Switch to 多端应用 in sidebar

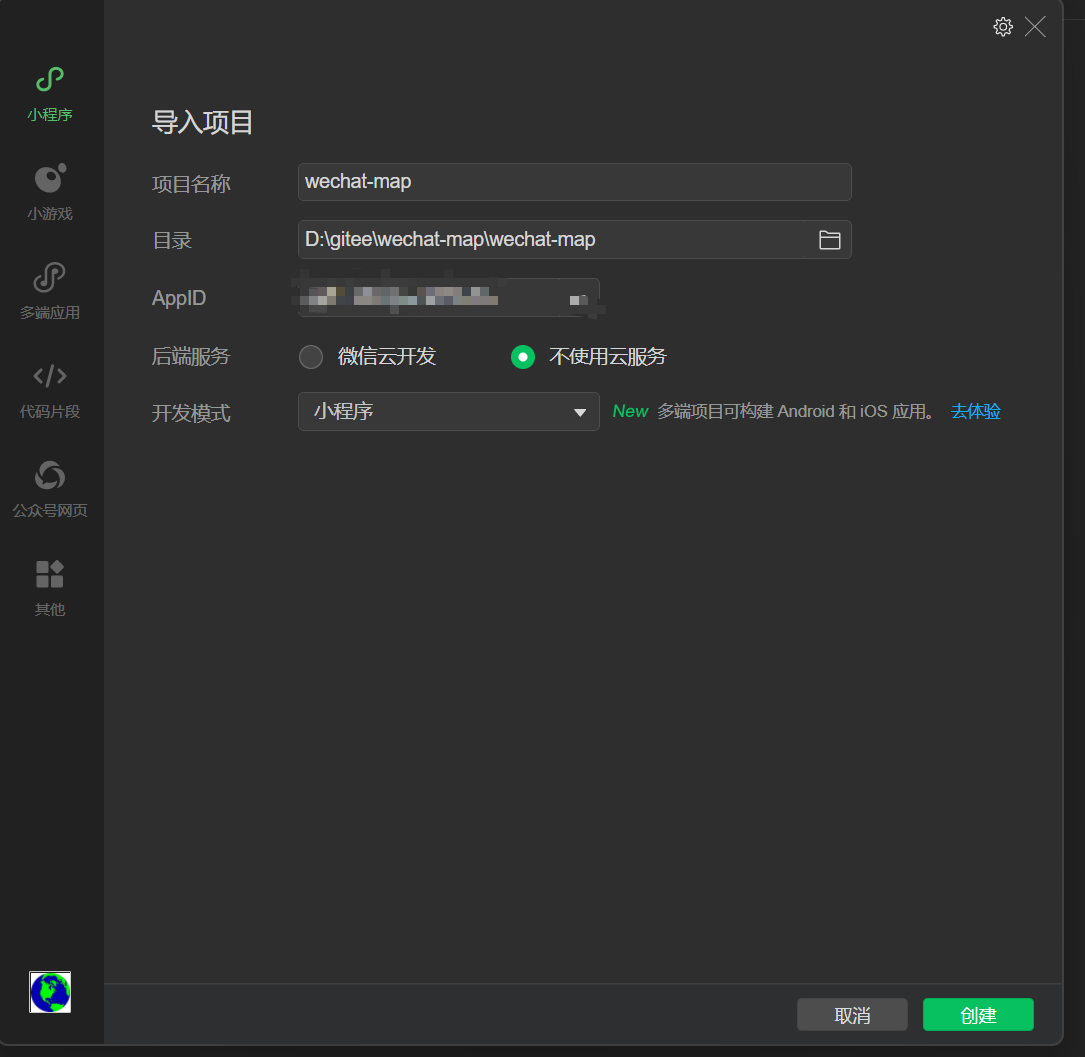click(x=50, y=291)
